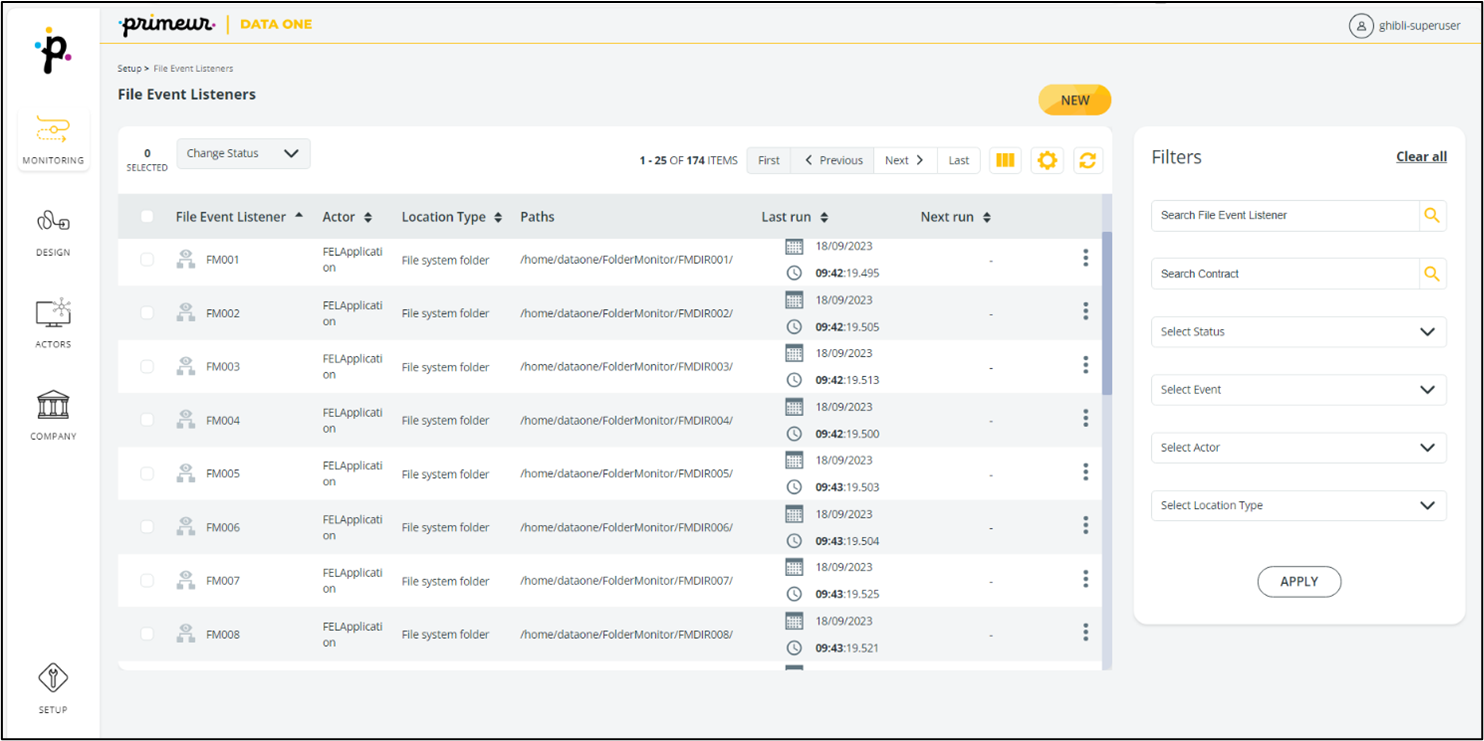Image resolution: width=1484 pixels, height=741 pixels.
Task: Open the three-dot menu for FM001
Action: 1085,258
